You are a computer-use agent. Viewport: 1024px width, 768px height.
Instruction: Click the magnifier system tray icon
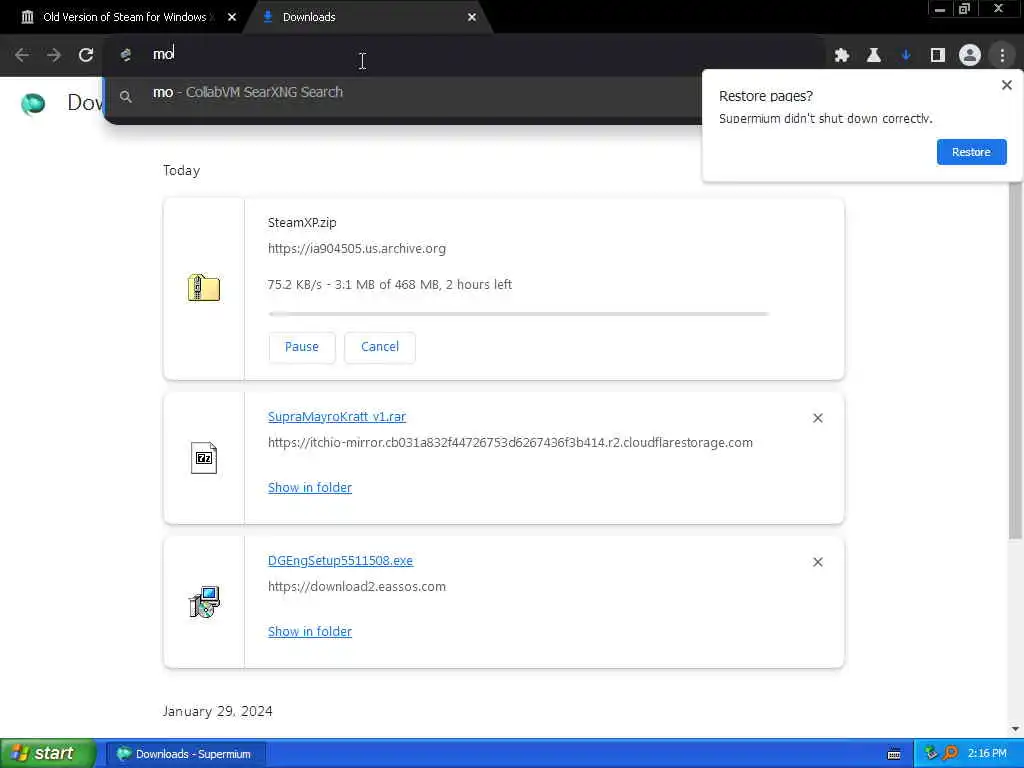pos(951,753)
